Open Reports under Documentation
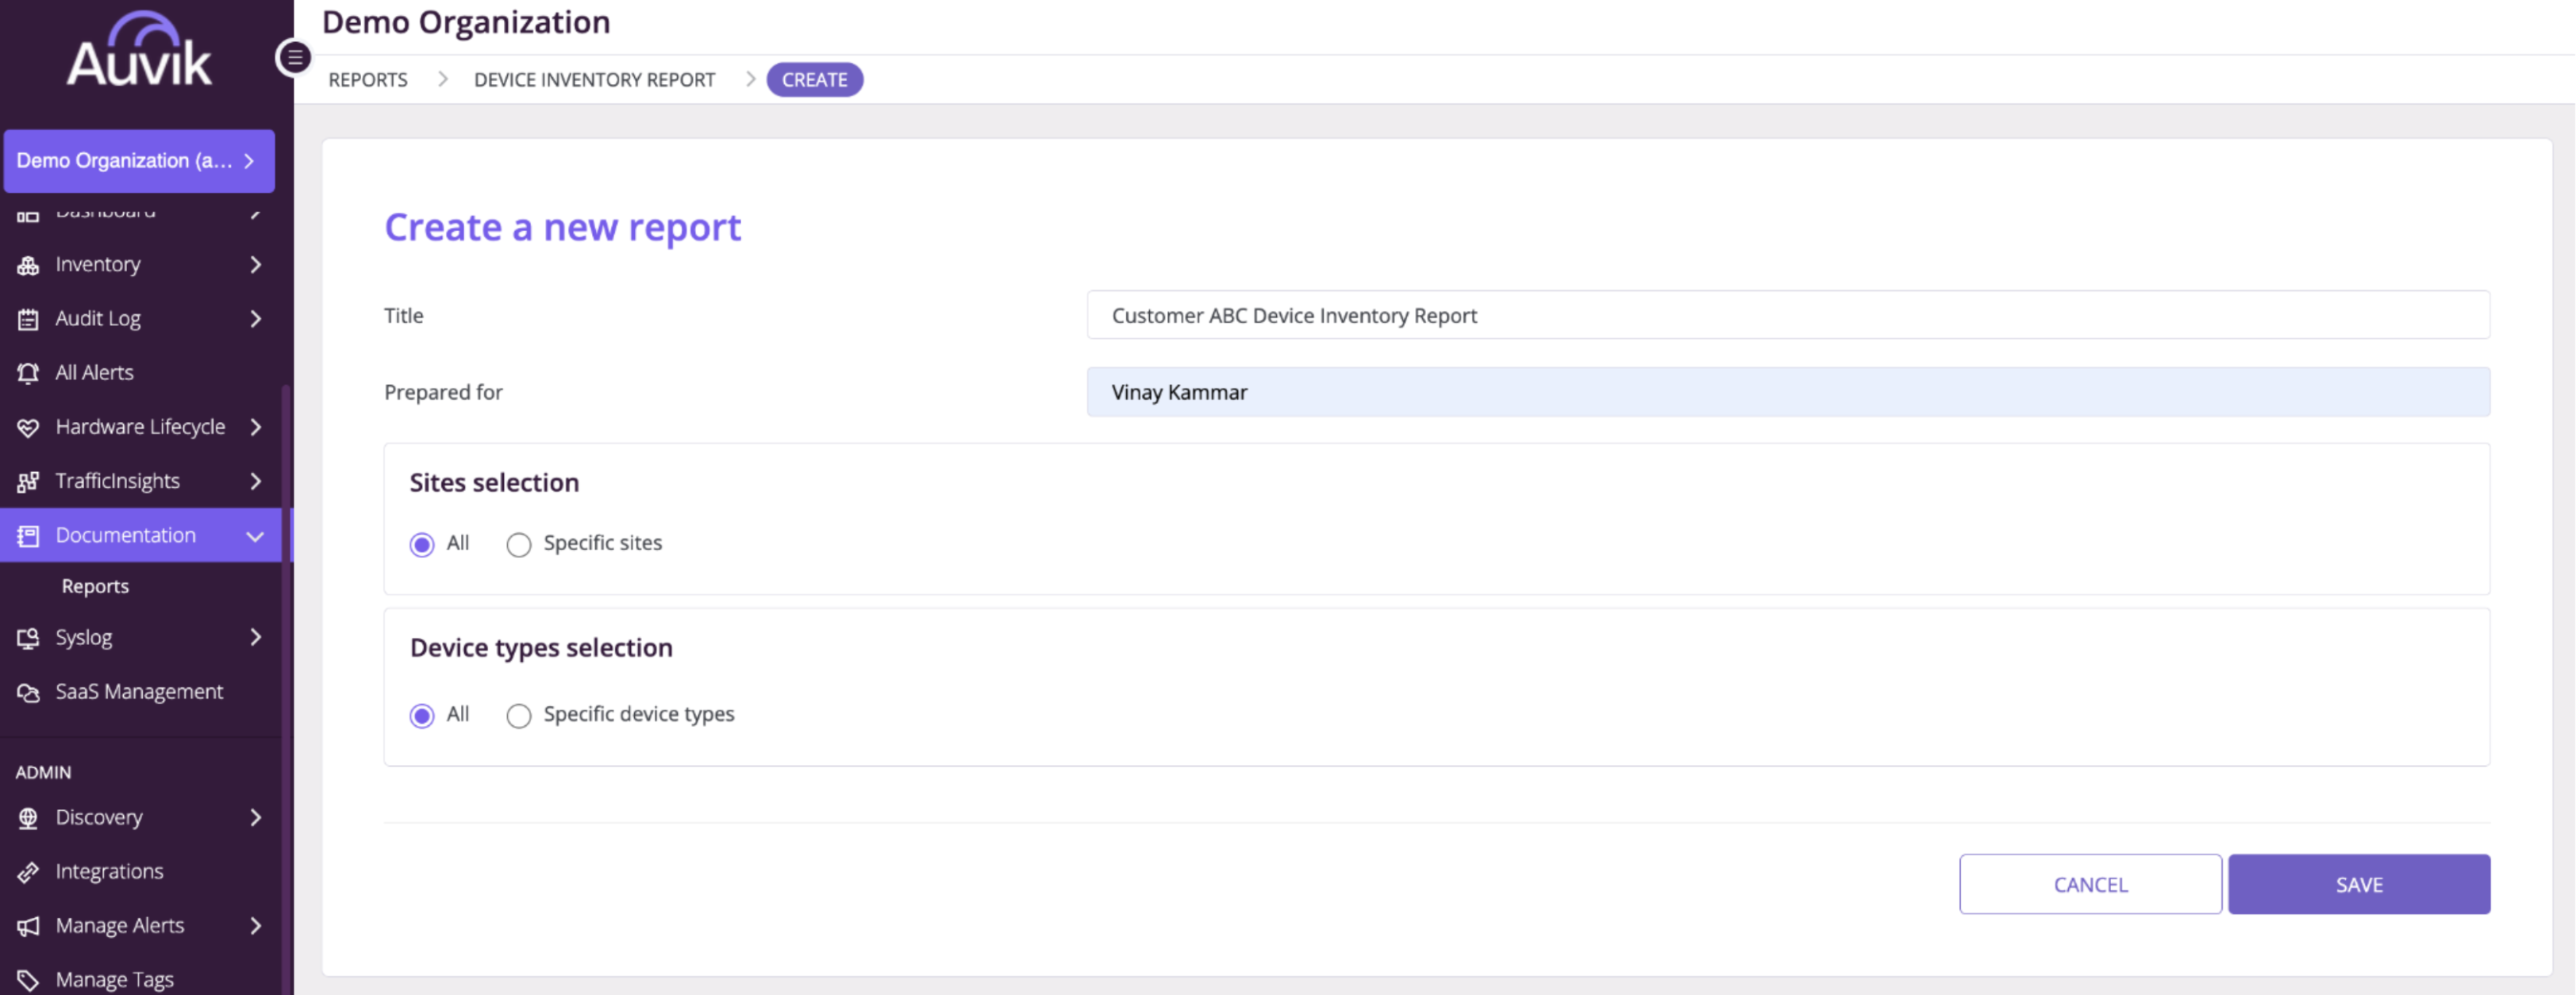 coord(95,586)
